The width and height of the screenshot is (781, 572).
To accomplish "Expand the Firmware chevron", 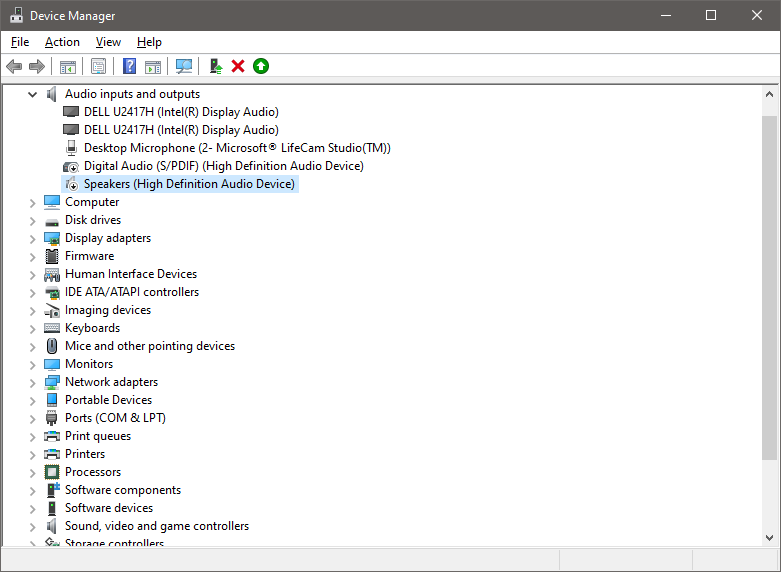I will (32, 257).
